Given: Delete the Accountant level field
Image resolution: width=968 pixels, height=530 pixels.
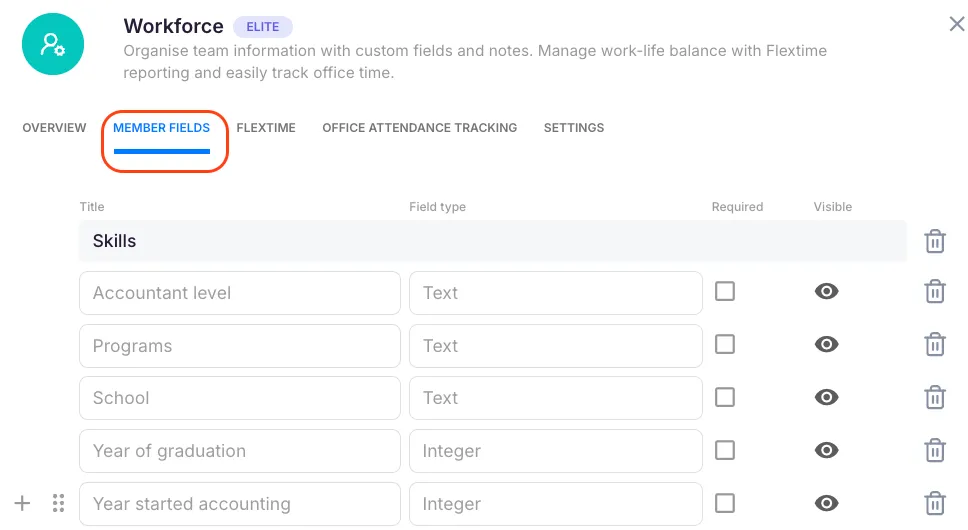Looking at the screenshot, I should (x=934, y=292).
